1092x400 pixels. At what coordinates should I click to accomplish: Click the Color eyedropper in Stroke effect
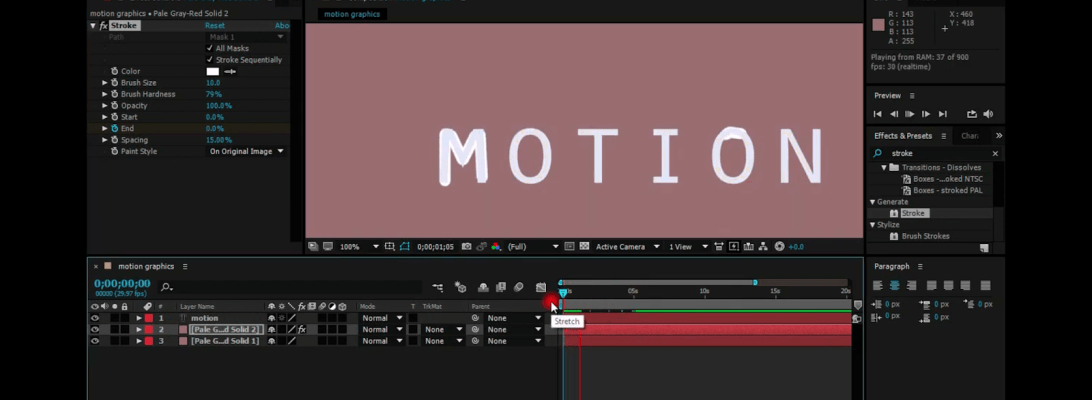(x=230, y=71)
